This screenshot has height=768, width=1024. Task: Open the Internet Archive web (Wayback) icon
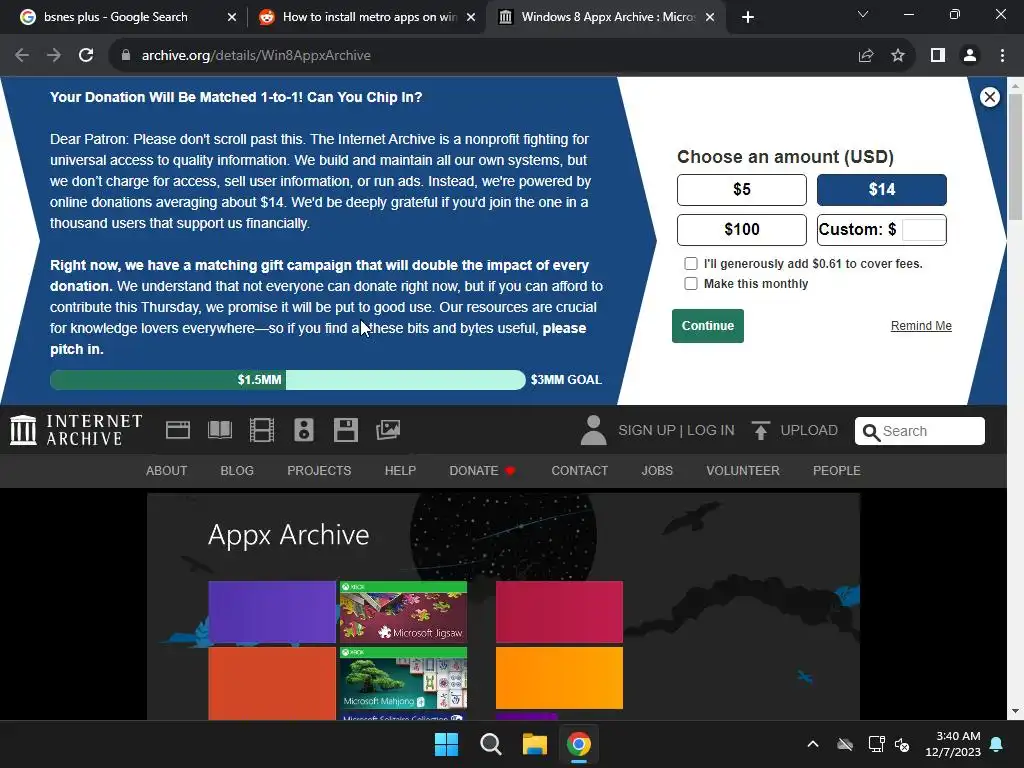point(178,430)
